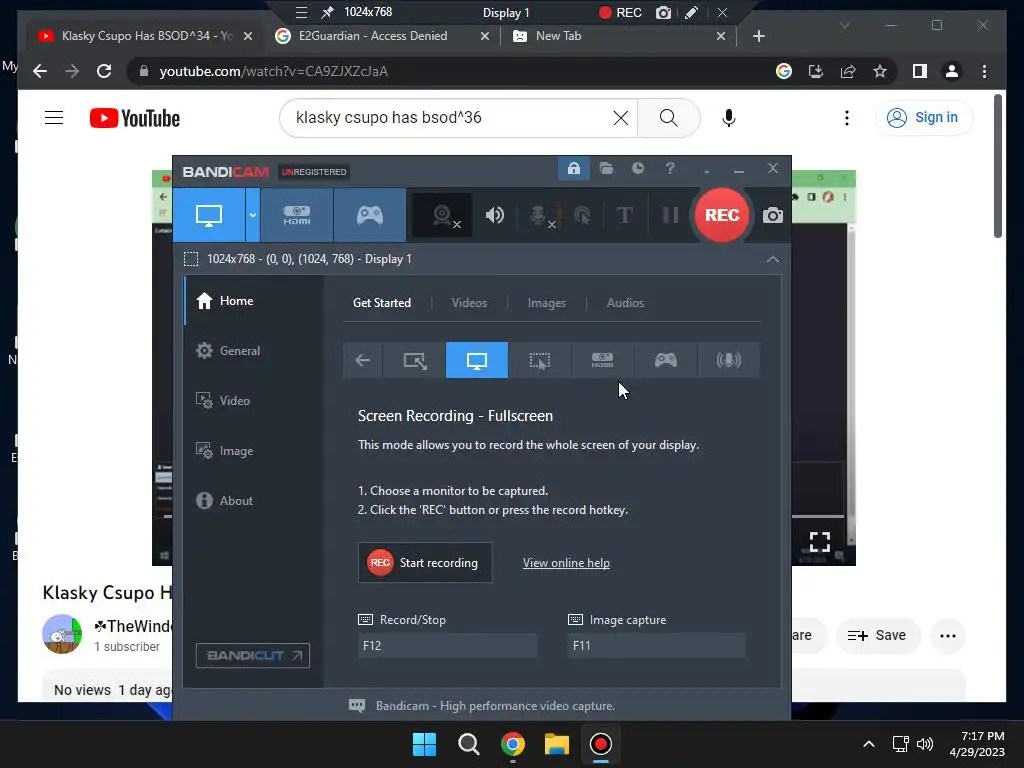1024x768 pixels.
Task: Click the YouTube logo
Action: pyautogui.click(x=135, y=118)
